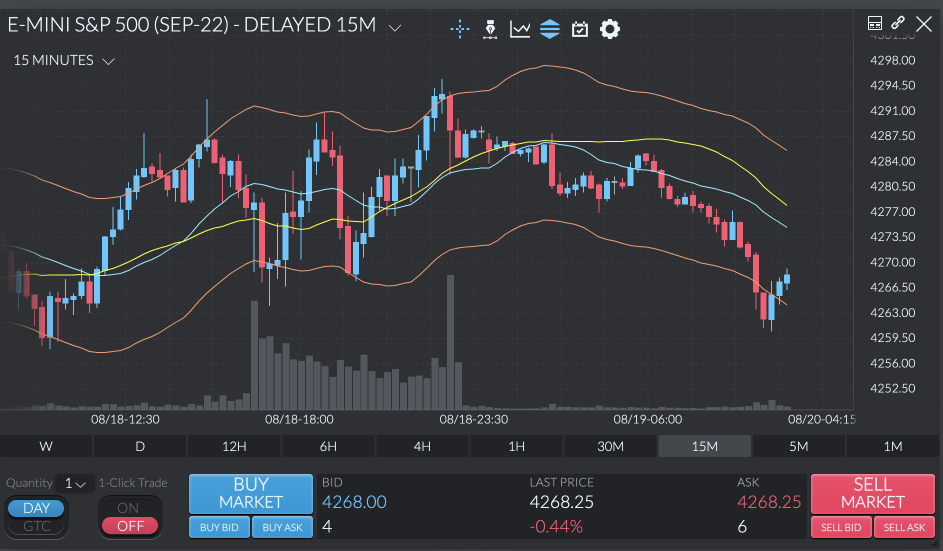
Task: Open the Quantity dropdown
Action: [75, 483]
